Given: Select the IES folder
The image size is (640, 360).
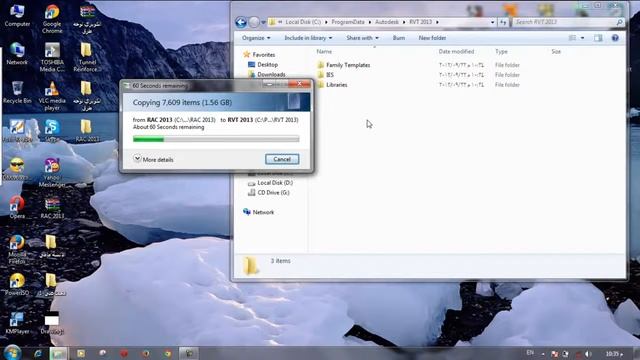Looking at the screenshot, I should [x=326, y=75].
